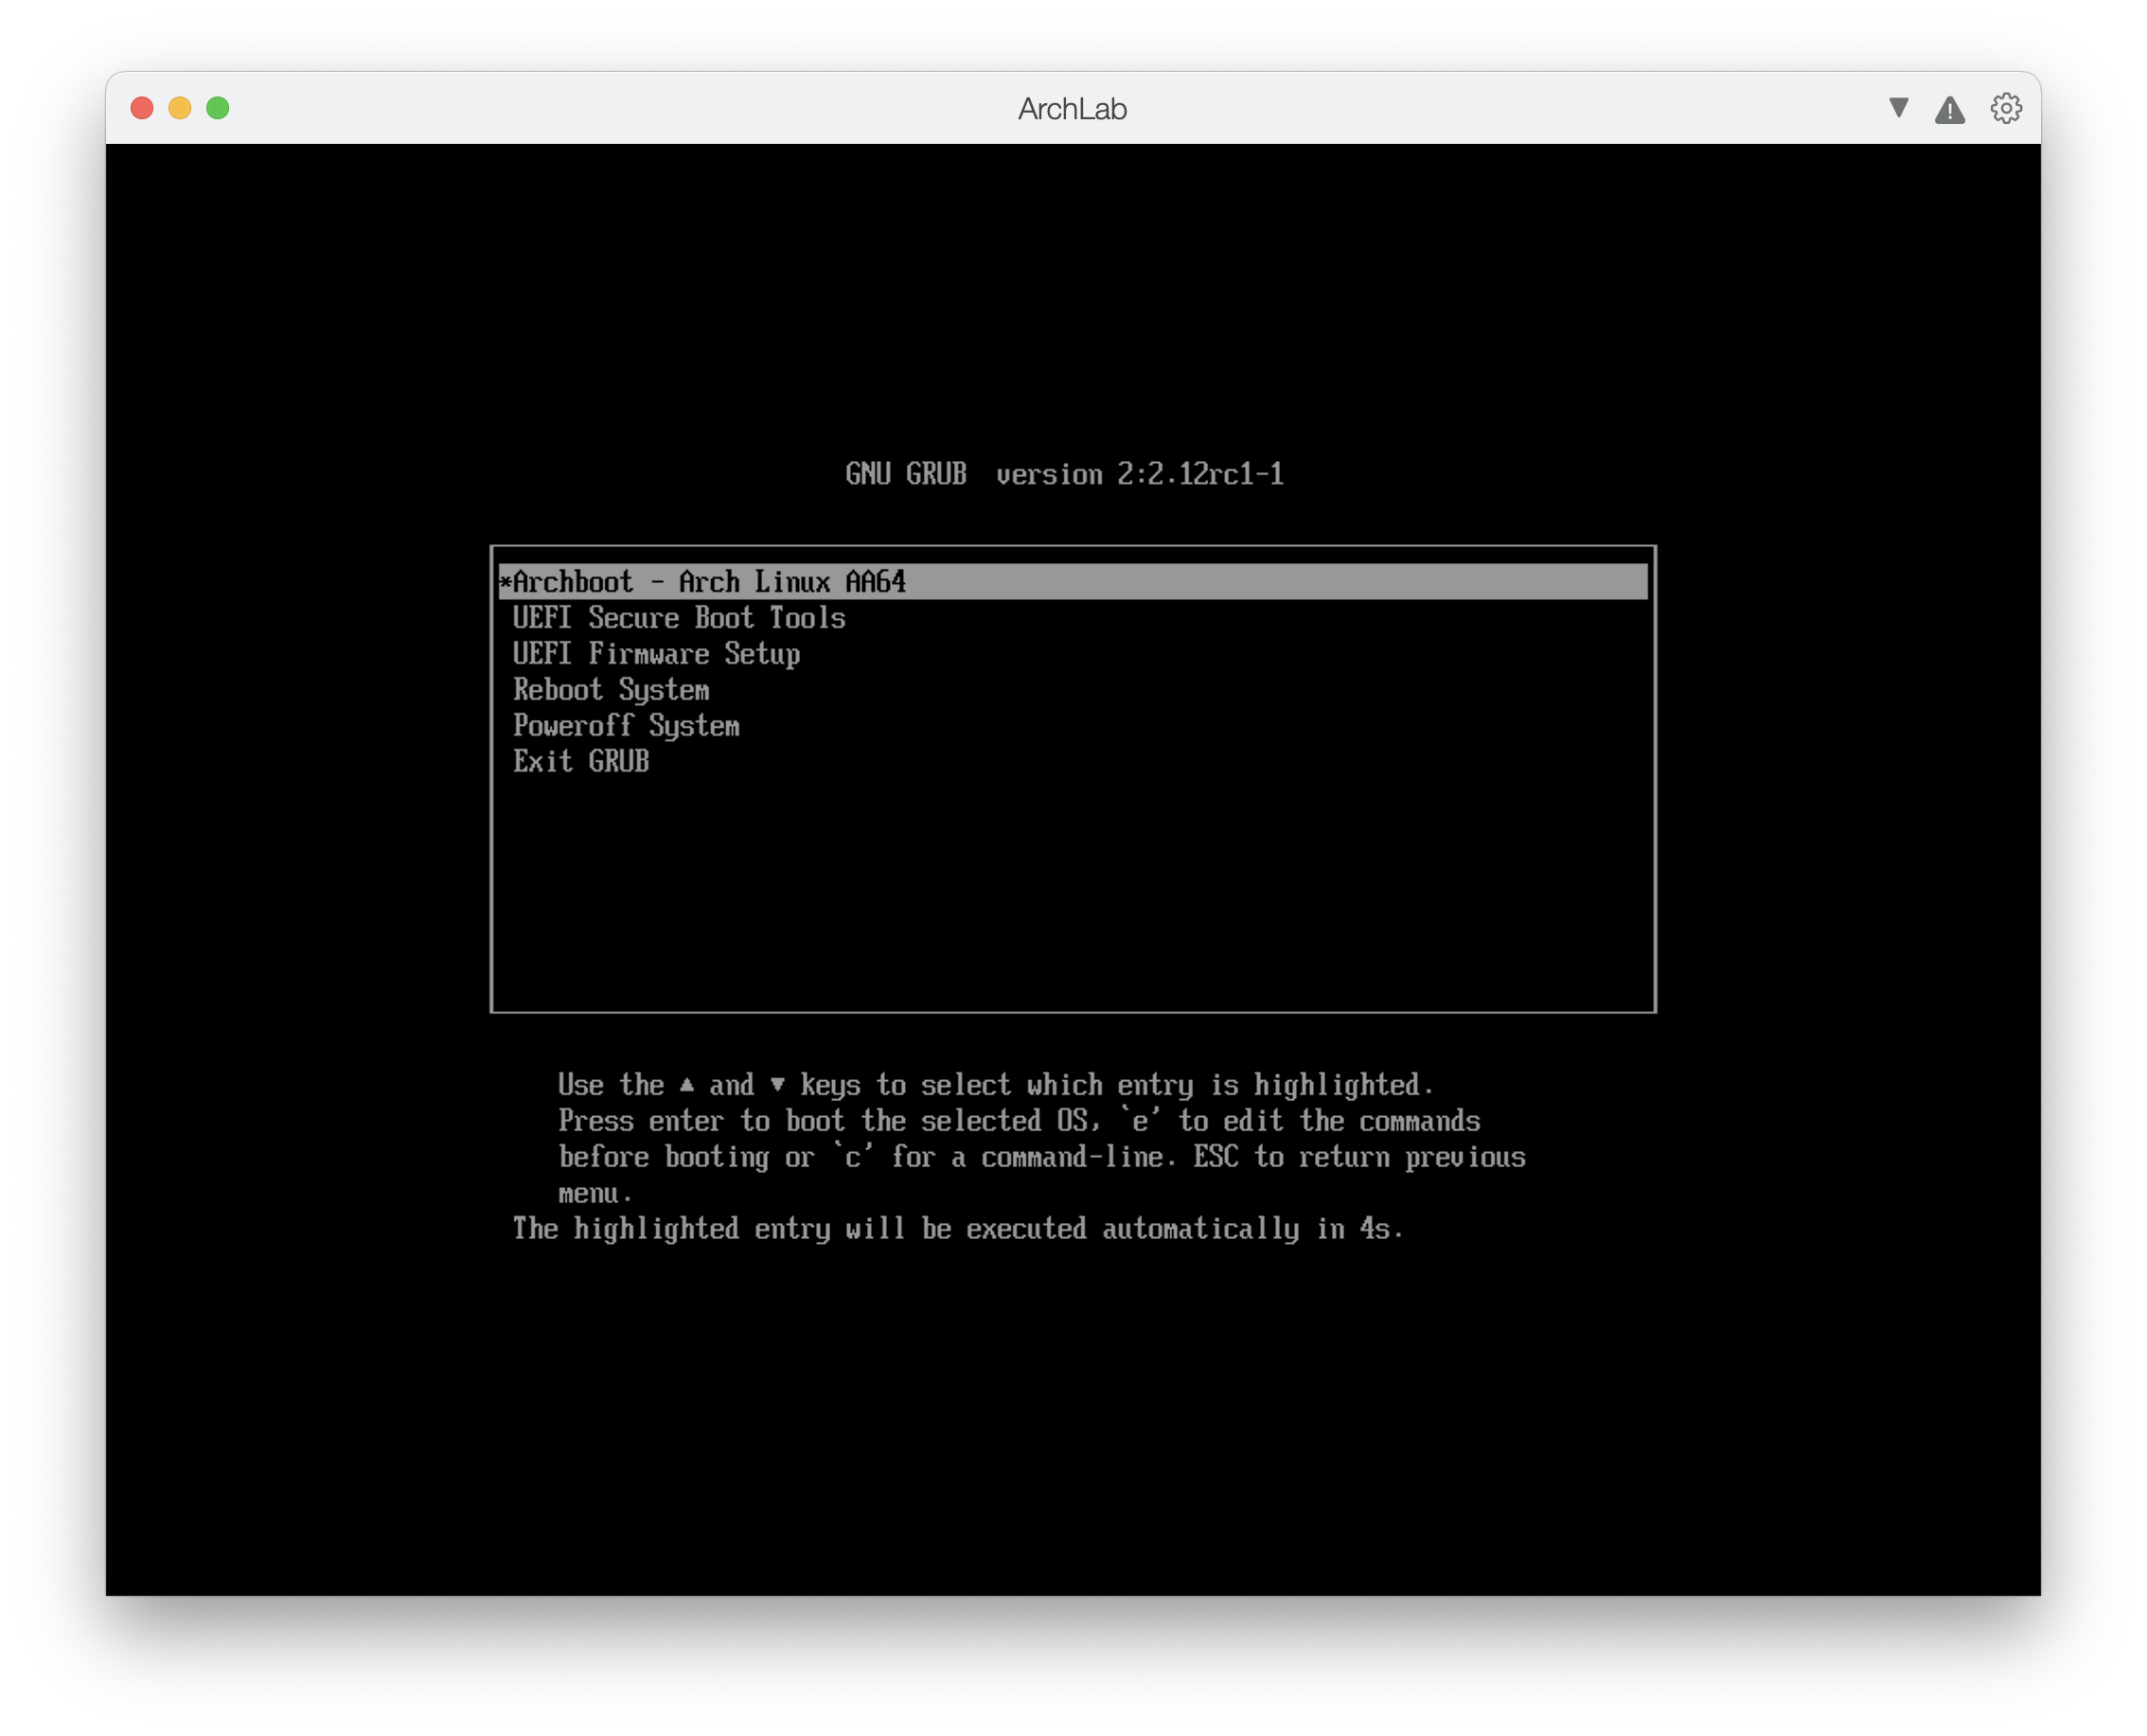2147x1736 pixels.
Task: Click the up arrow symbol in help text
Action: point(687,1085)
